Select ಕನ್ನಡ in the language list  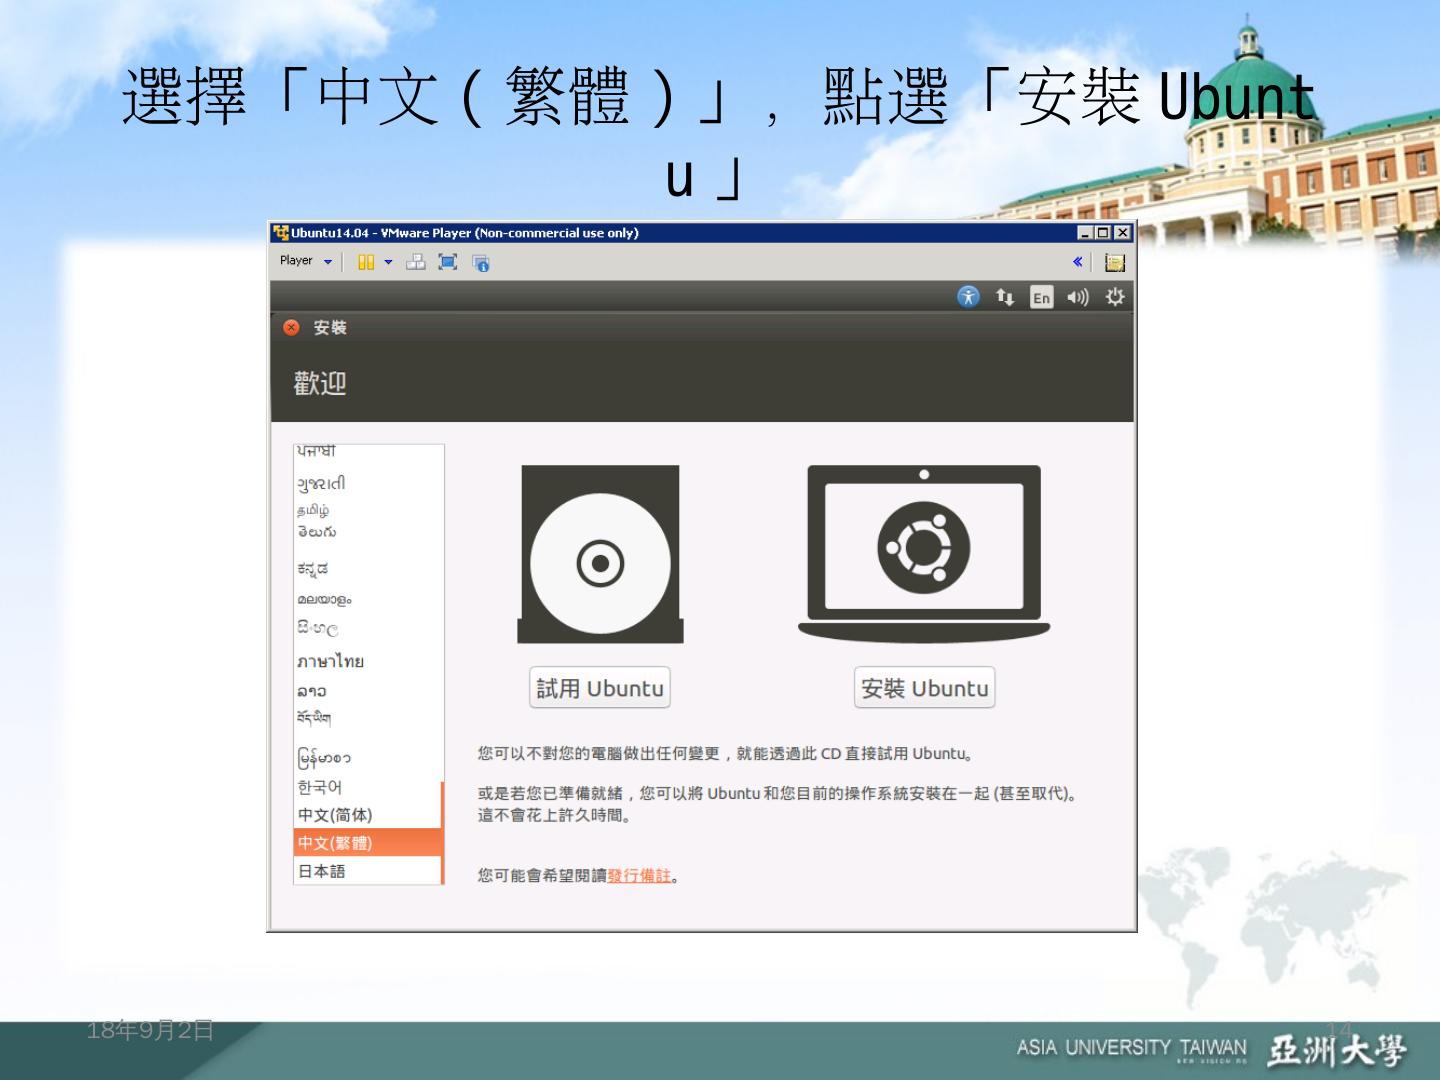pos(368,569)
